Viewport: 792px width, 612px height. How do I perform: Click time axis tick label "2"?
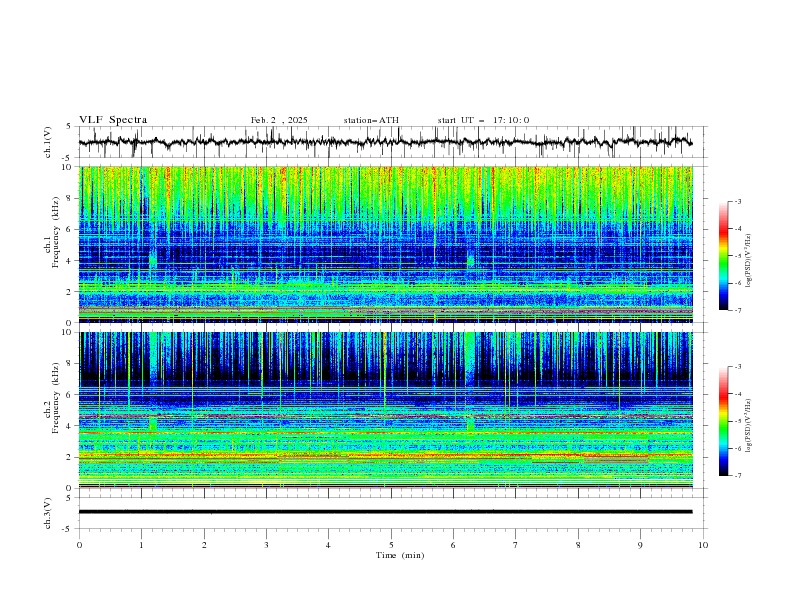point(204,545)
